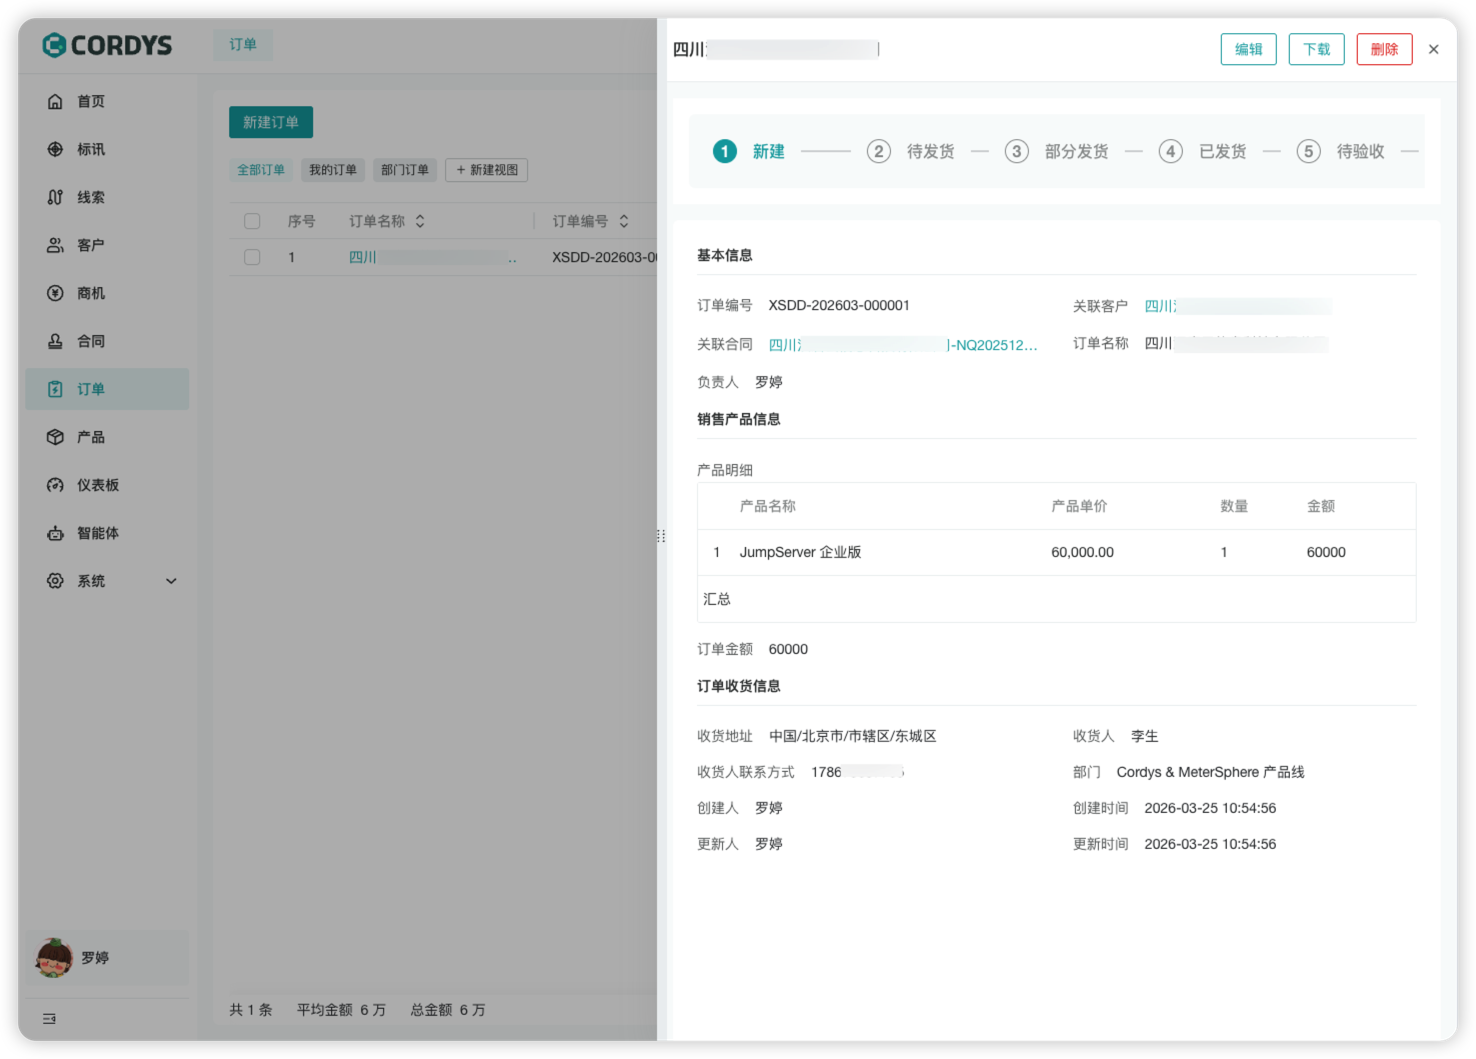The height and width of the screenshot is (1059, 1476).
Task: Click the 删除 delete button on order detail
Action: (x=1384, y=48)
